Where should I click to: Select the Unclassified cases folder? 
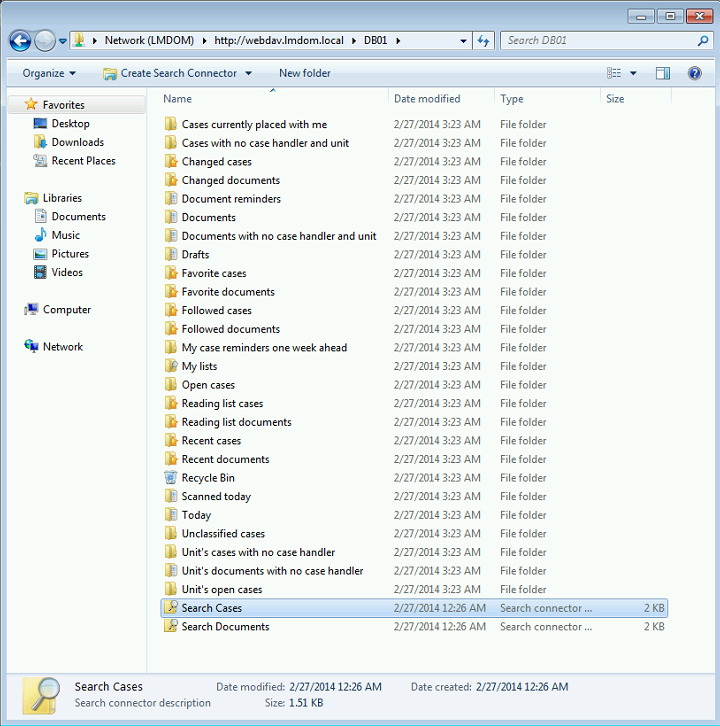click(223, 534)
